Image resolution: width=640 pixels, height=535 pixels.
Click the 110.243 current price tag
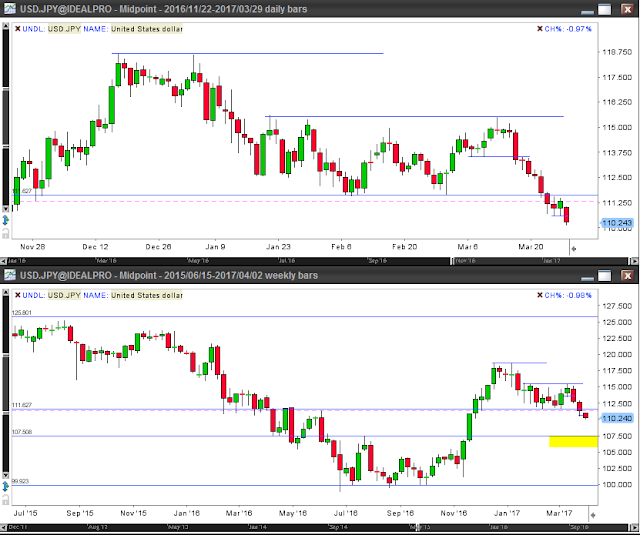click(x=617, y=223)
